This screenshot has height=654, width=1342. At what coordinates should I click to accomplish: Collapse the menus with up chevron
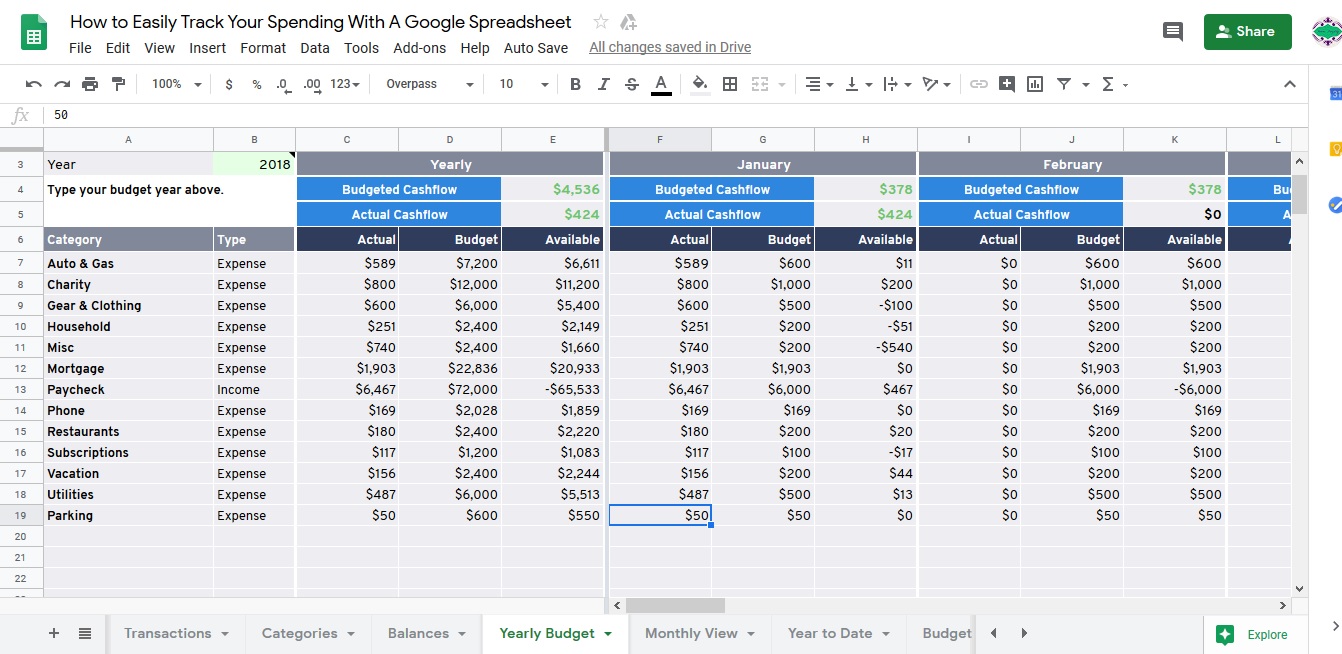click(x=1290, y=84)
